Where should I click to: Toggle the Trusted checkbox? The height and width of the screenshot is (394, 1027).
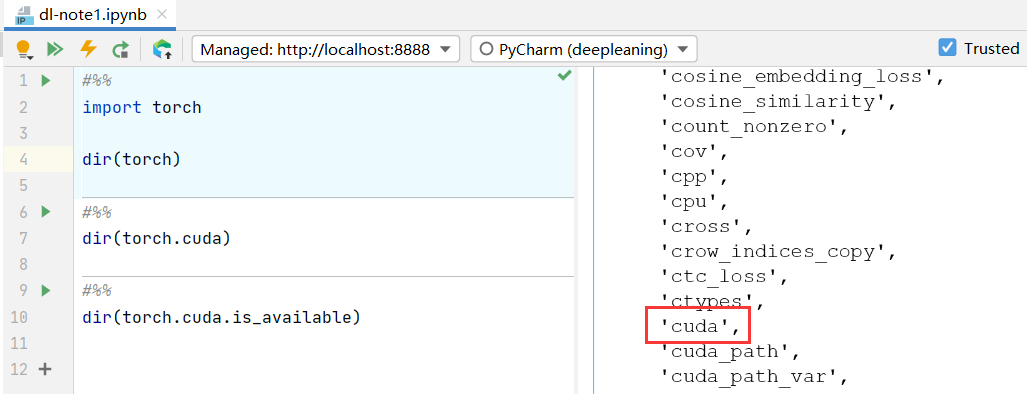click(x=946, y=48)
